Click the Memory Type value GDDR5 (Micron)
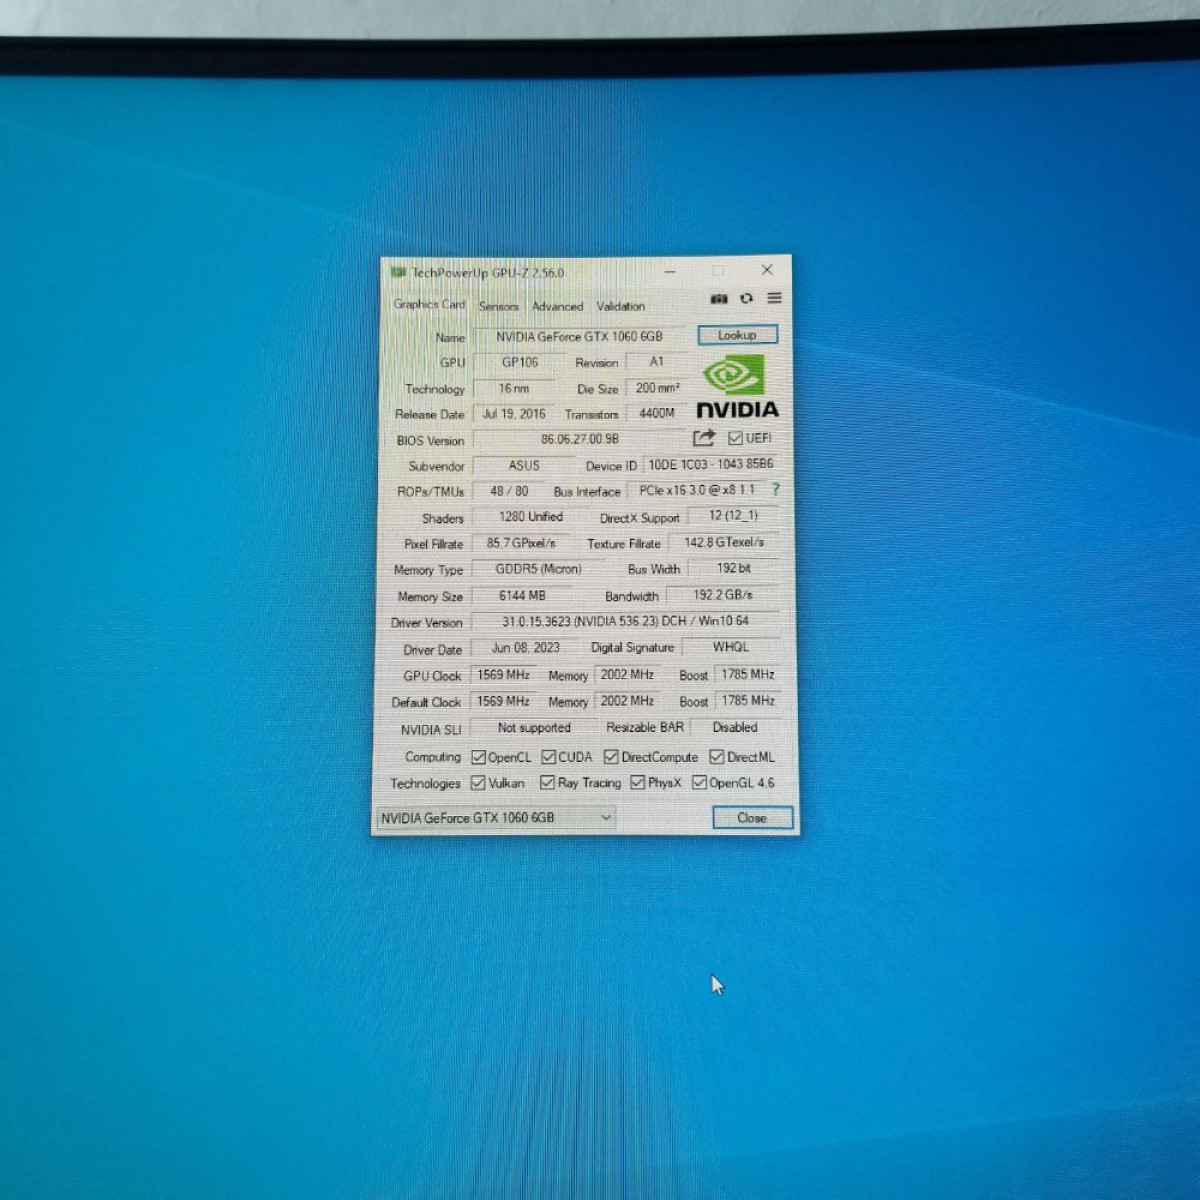The width and height of the screenshot is (1200, 1200). (x=539, y=569)
